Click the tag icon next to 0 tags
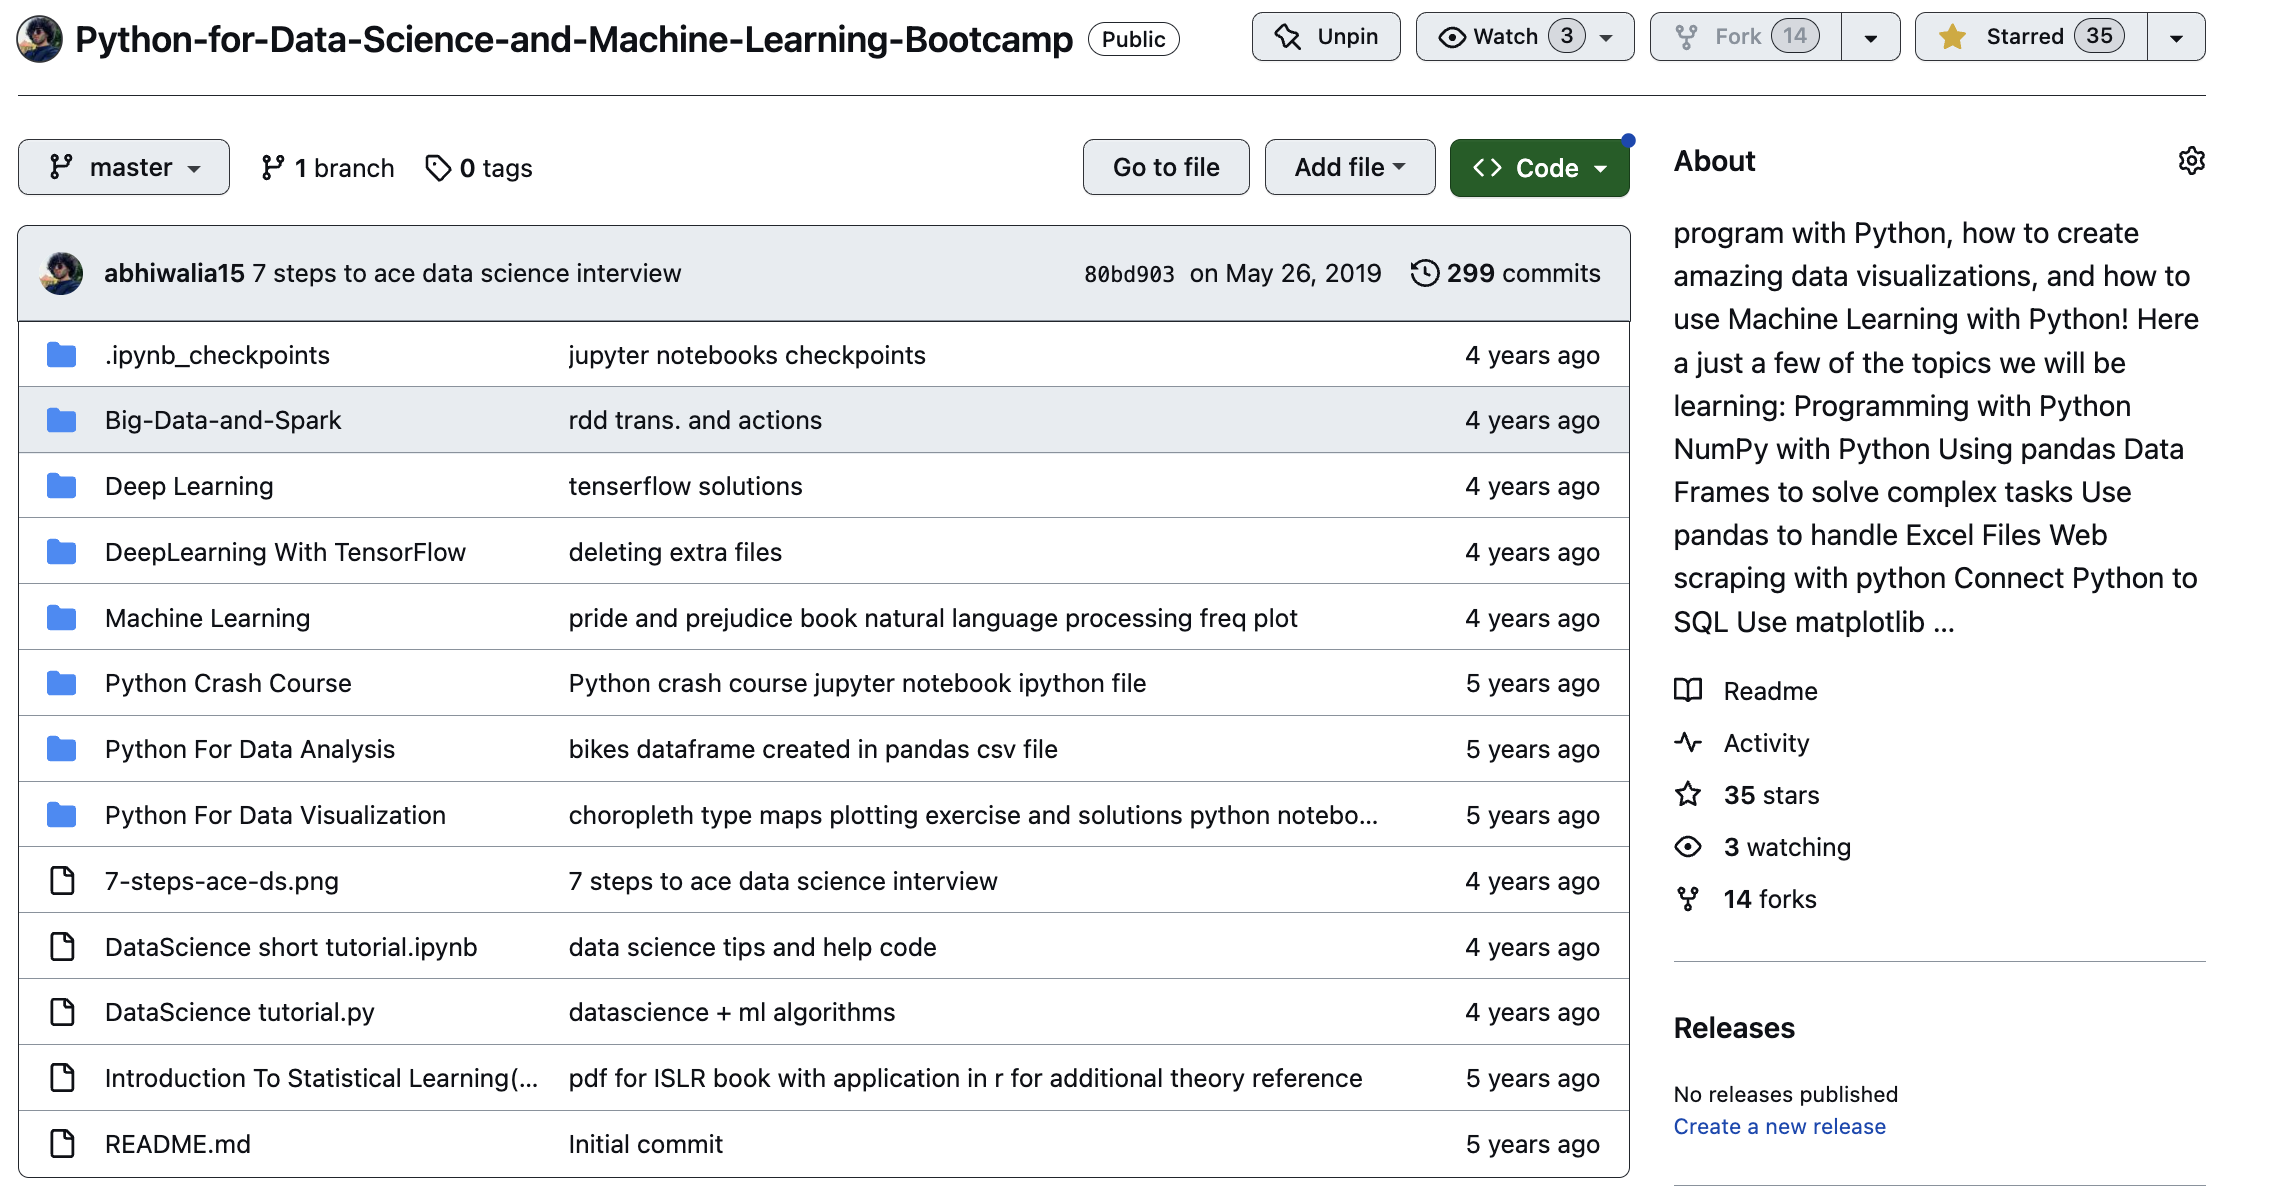Viewport: 2292px width, 1190px height. 438,168
